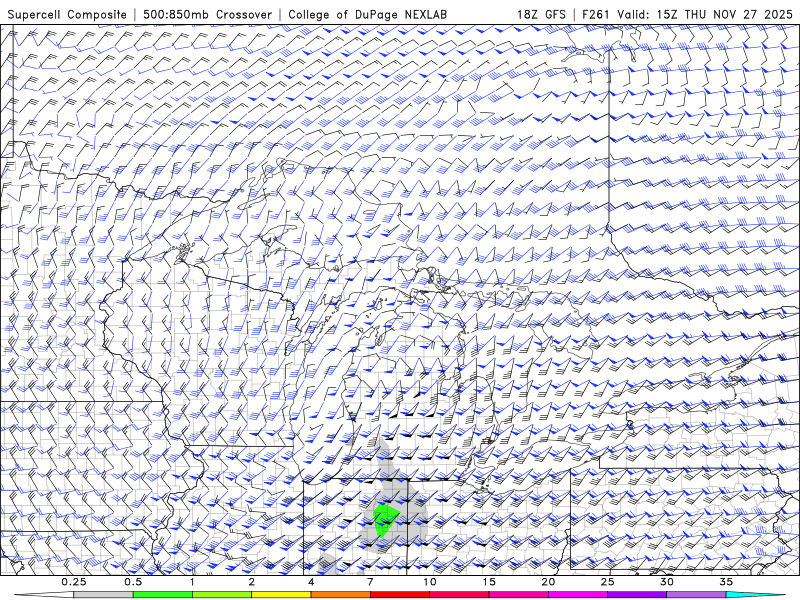Click the pink color bar segment 15–20
This screenshot has width=800, height=600.
518,595
